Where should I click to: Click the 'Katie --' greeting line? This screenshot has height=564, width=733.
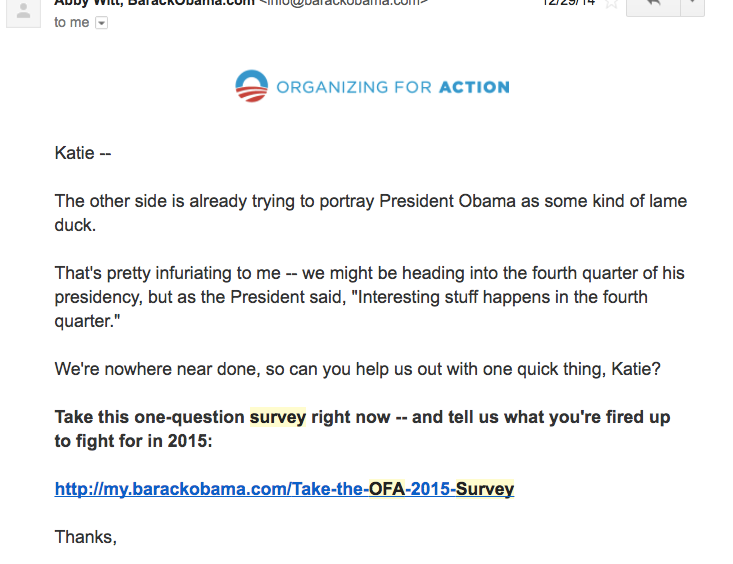coord(83,153)
